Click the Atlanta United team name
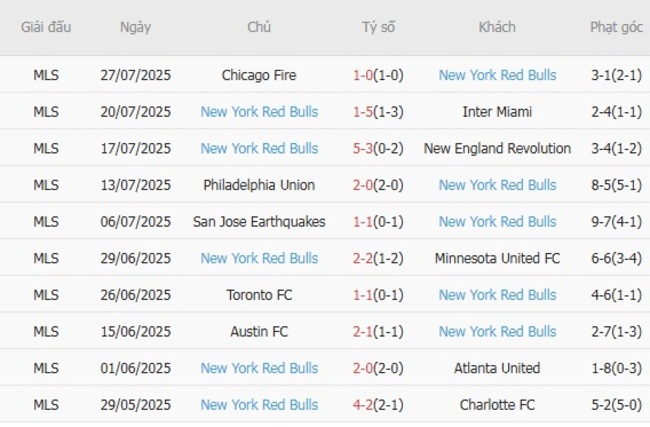The image size is (650, 427). click(497, 368)
